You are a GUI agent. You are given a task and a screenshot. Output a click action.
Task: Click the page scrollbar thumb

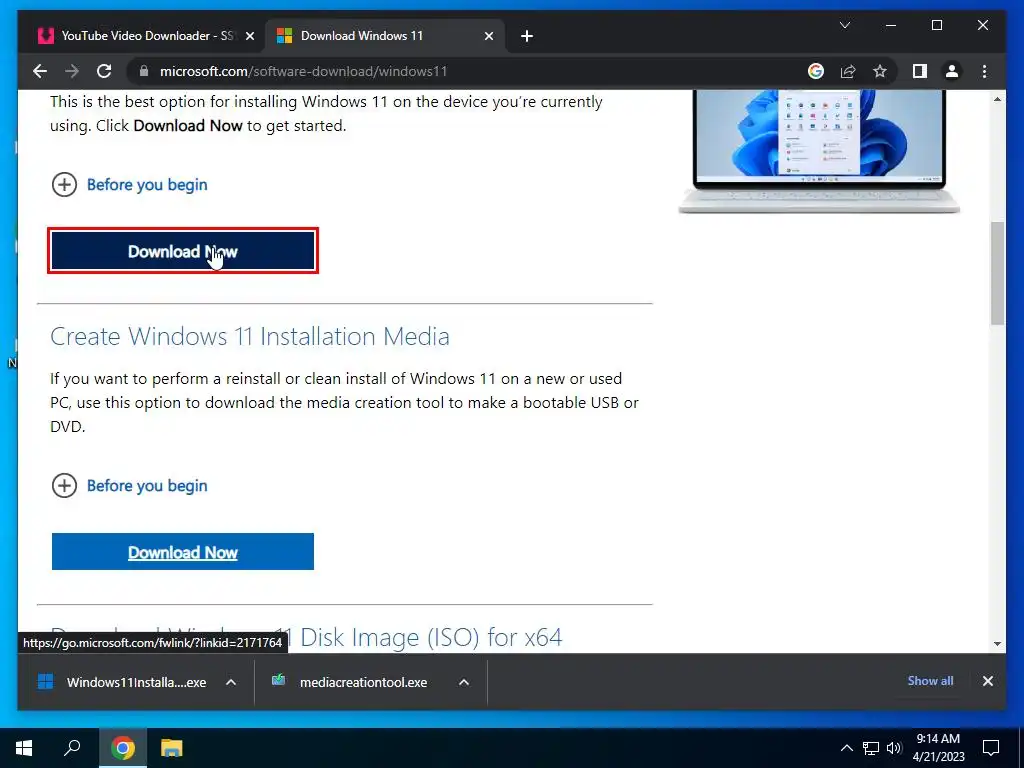tap(997, 273)
